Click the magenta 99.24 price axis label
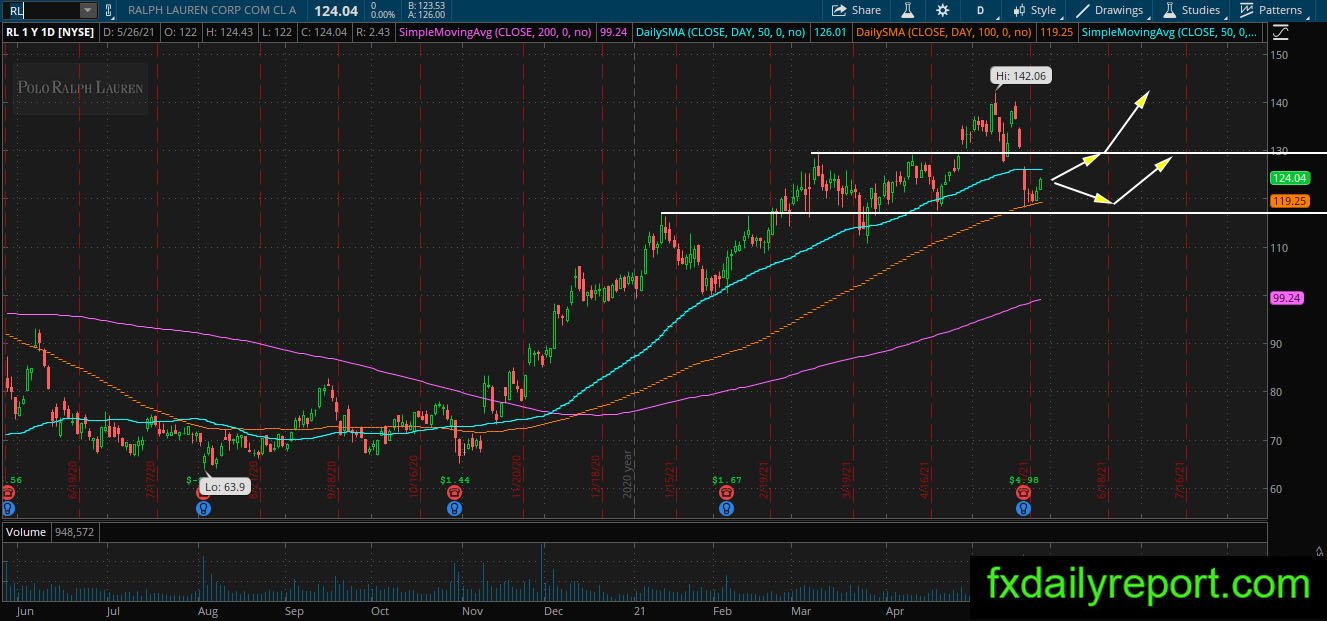The image size is (1327, 621). pyautogui.click(x=1286, y=298)
